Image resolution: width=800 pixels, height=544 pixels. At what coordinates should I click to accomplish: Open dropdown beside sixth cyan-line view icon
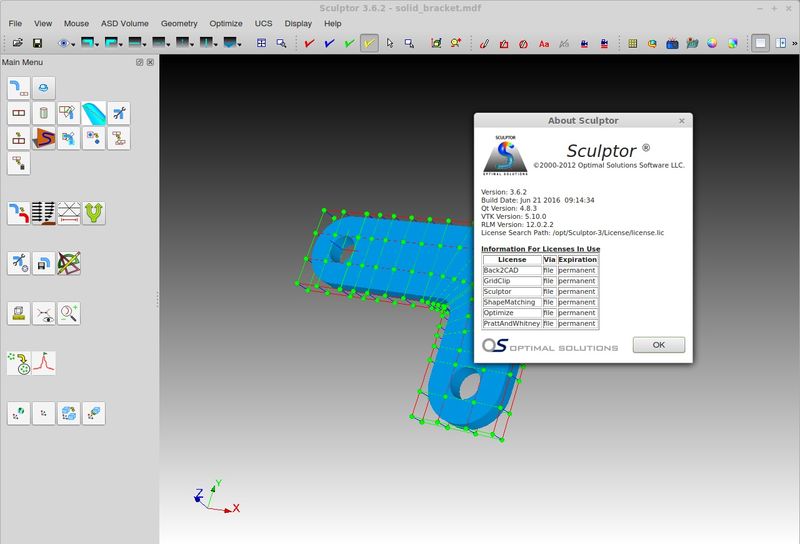pyautogui.click(x=215, y=45)
